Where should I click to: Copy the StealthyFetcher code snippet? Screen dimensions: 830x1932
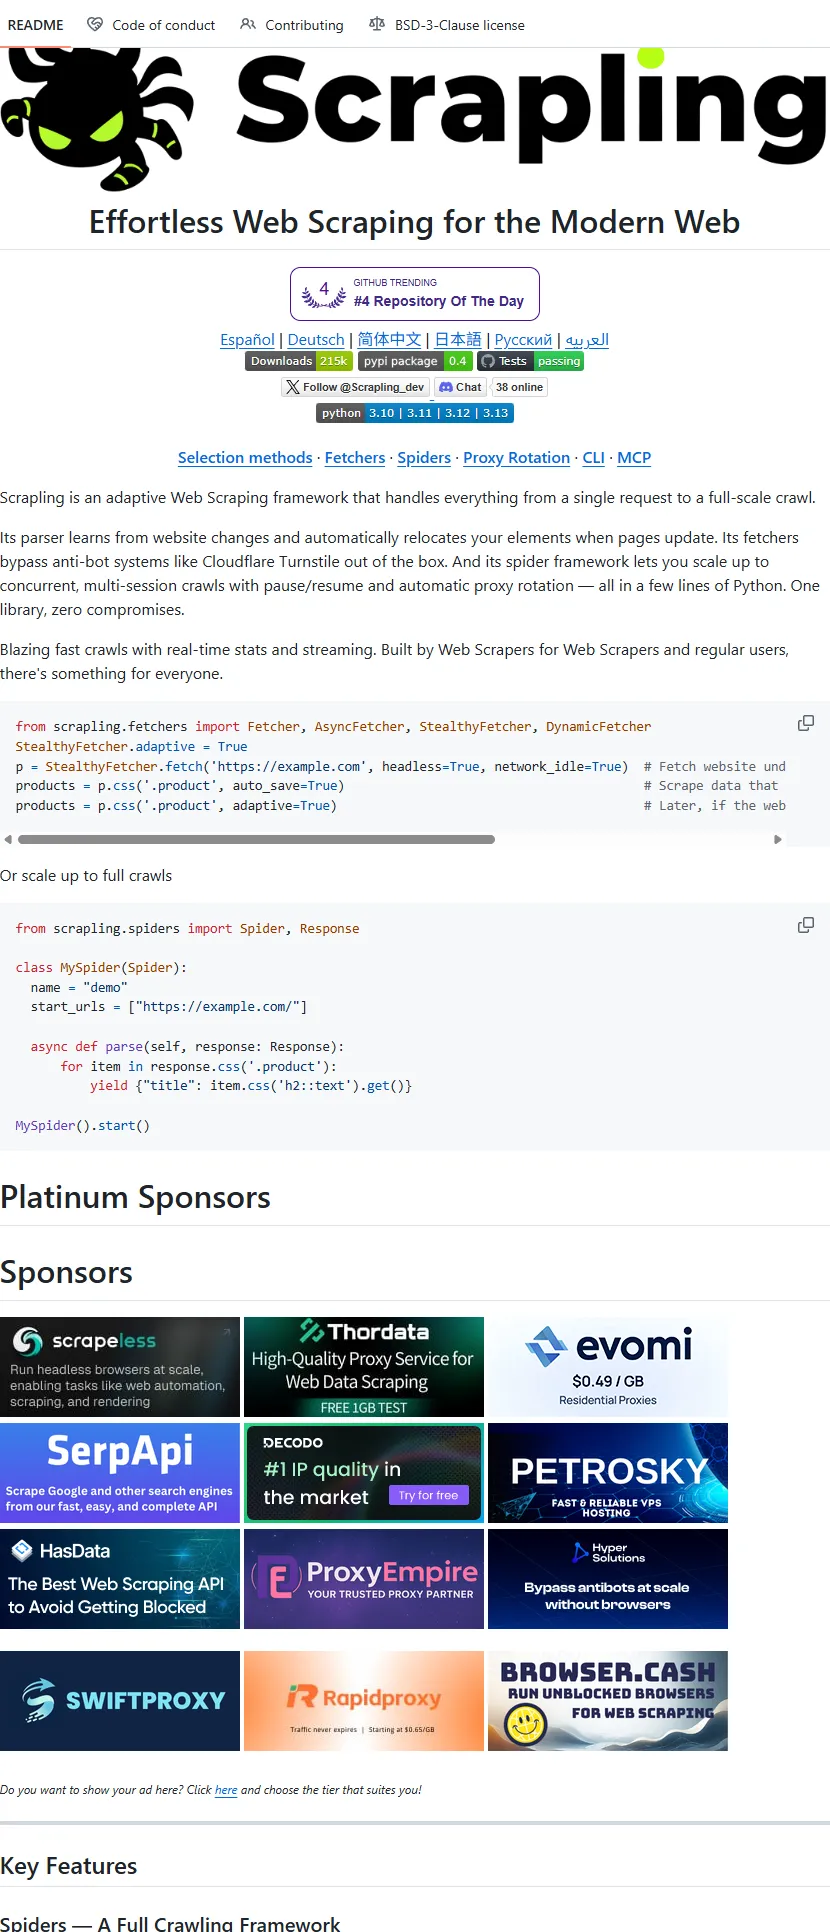(x=805, y=723)
